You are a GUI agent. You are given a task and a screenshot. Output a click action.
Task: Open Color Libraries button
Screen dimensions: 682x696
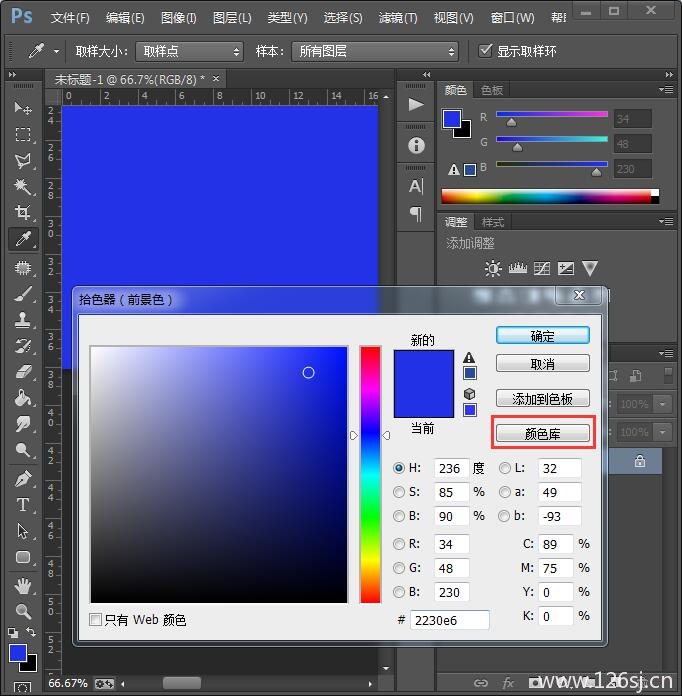[x=543, y=433]
